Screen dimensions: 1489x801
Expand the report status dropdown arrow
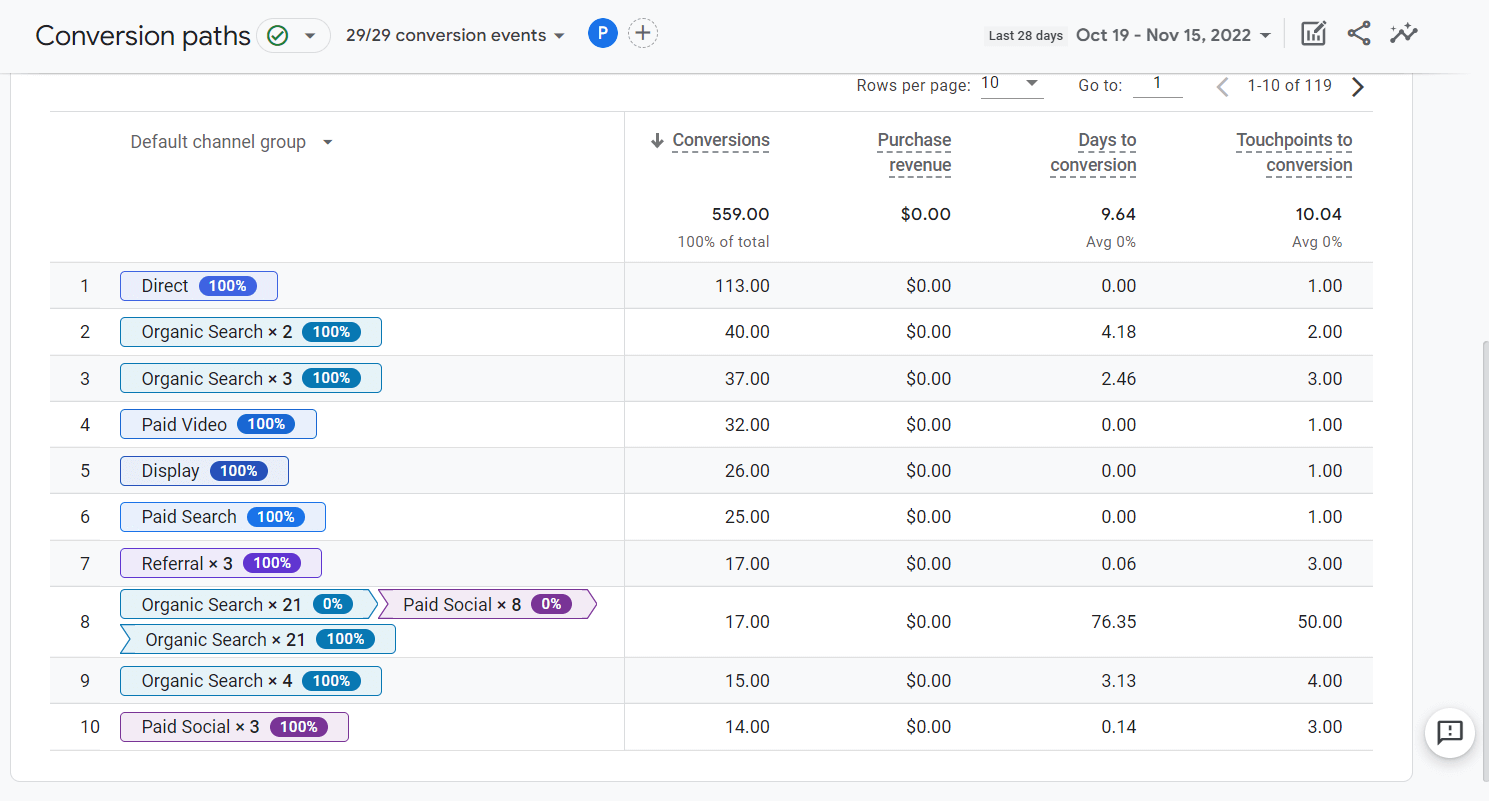tap(310, 36)
